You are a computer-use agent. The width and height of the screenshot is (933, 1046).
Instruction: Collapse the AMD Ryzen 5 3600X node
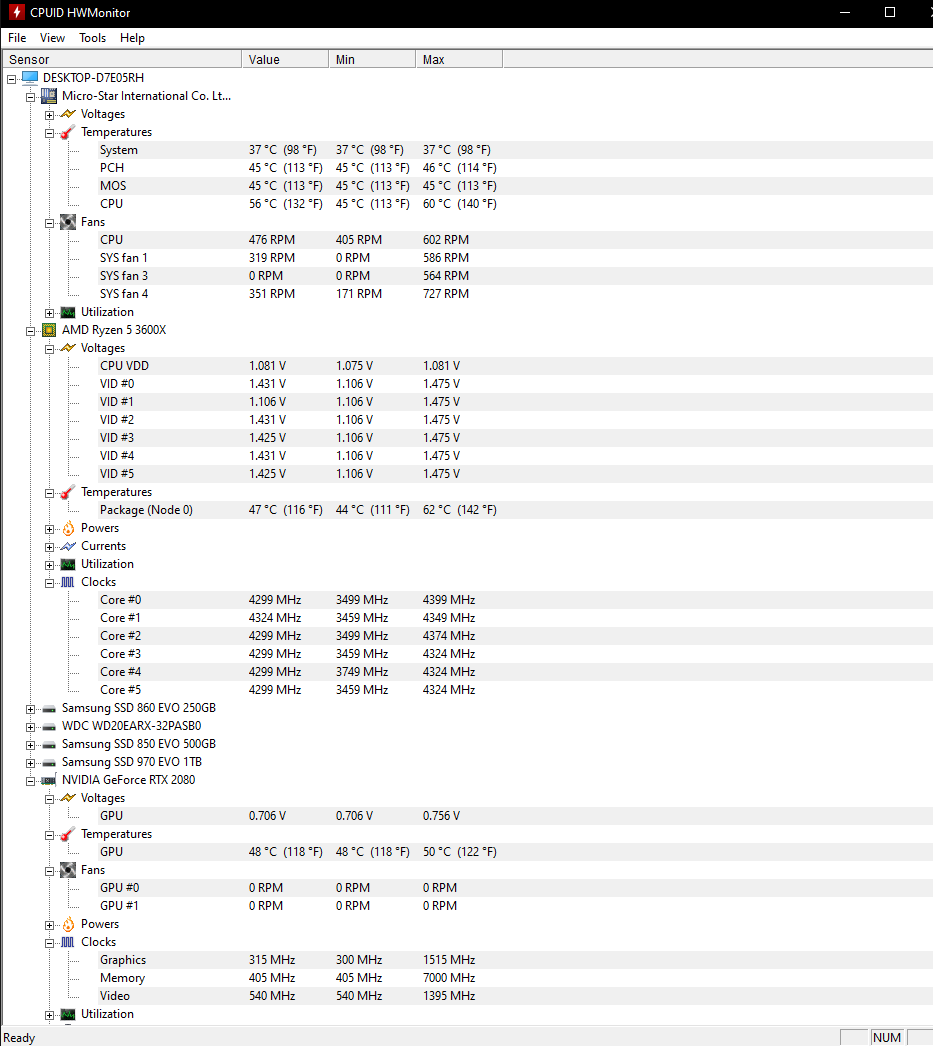[x=30, y=332]
